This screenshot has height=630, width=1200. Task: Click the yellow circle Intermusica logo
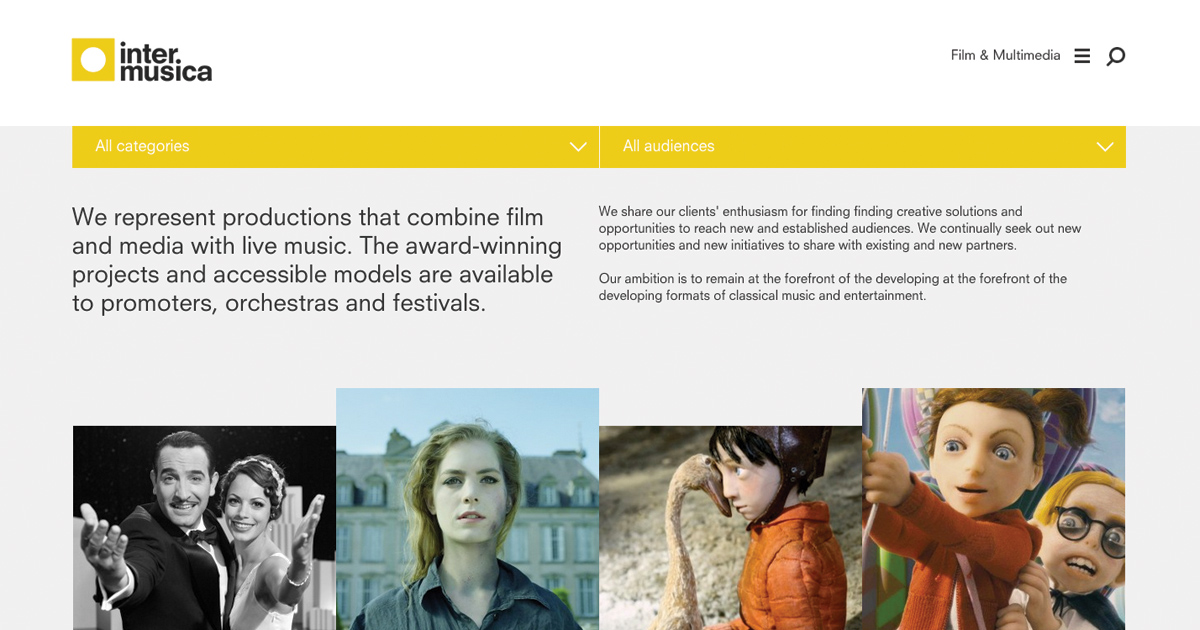(93, 60)
